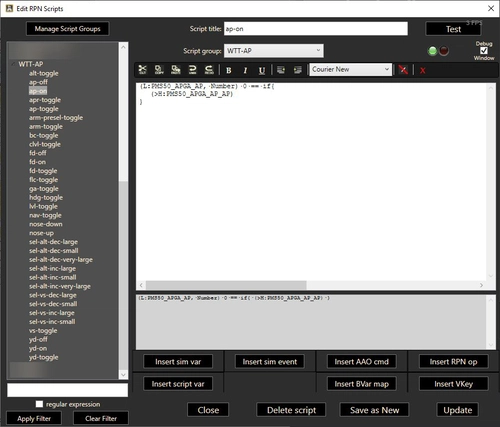Viewport: 500px width, 427px height.
Task: Select the apr-toggle script
Action: (45, 100)
